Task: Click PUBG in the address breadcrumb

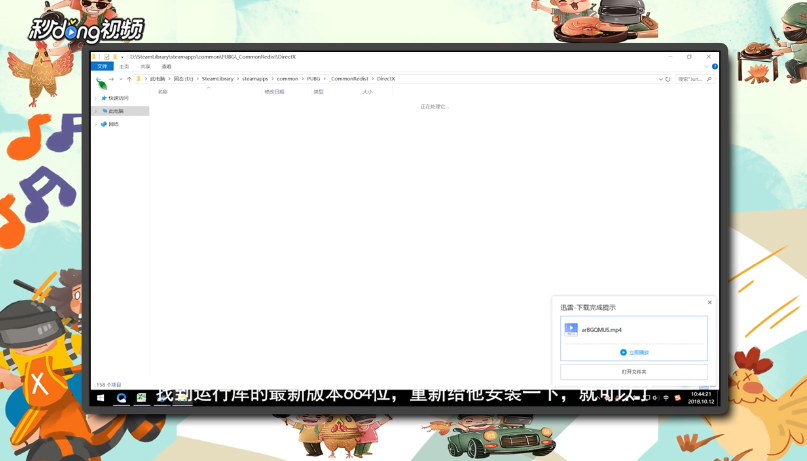Action: click(313, 79)
